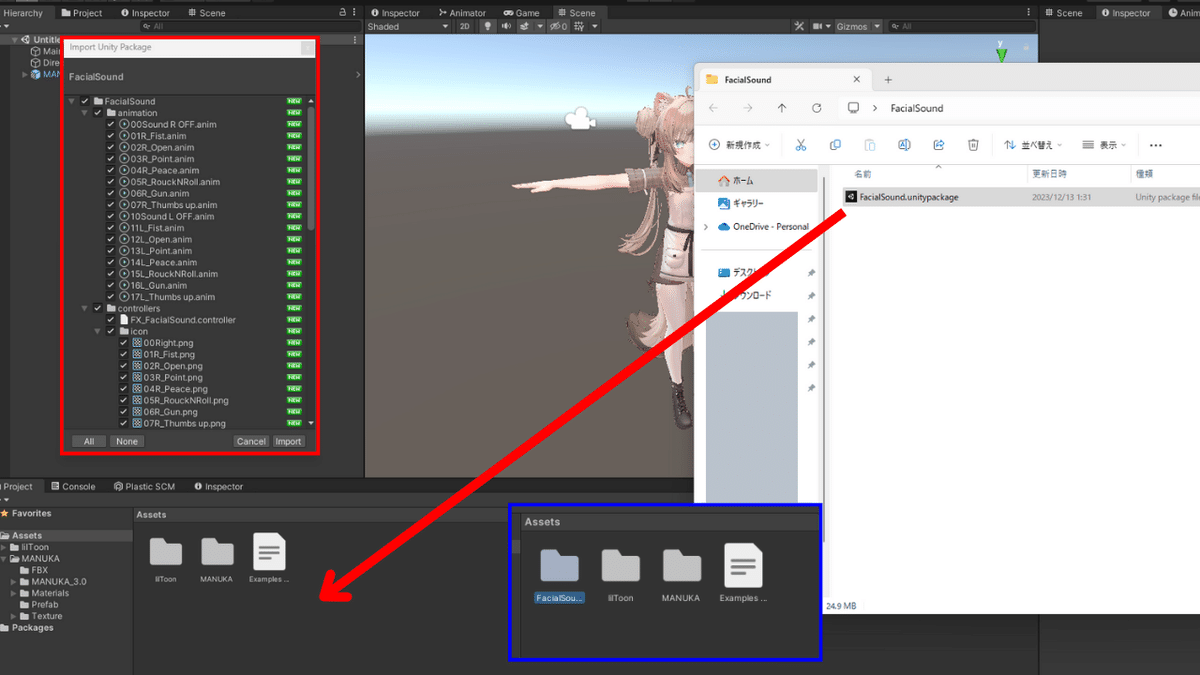Click Explorer Up arrow icon

coord(782,108)
